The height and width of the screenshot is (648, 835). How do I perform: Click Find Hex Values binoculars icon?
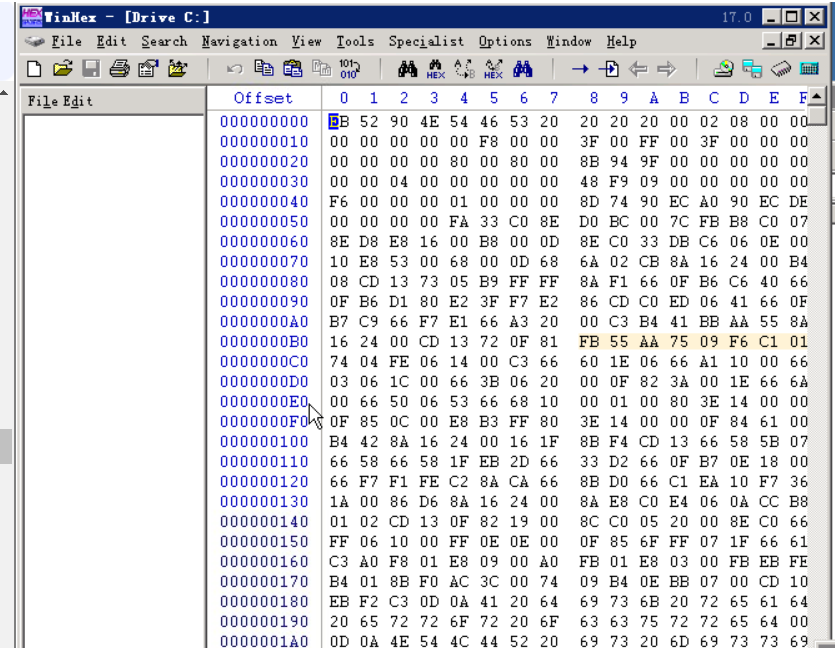[436, 69]
